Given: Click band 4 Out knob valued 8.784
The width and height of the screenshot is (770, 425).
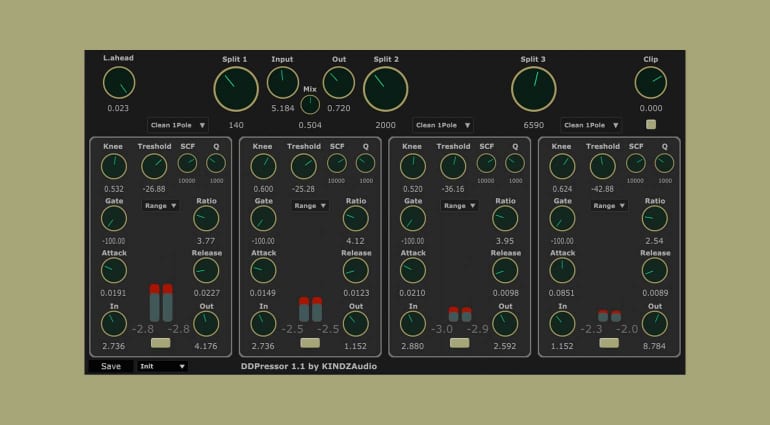Looking at the screenshot, I should [x=655, y=324].
